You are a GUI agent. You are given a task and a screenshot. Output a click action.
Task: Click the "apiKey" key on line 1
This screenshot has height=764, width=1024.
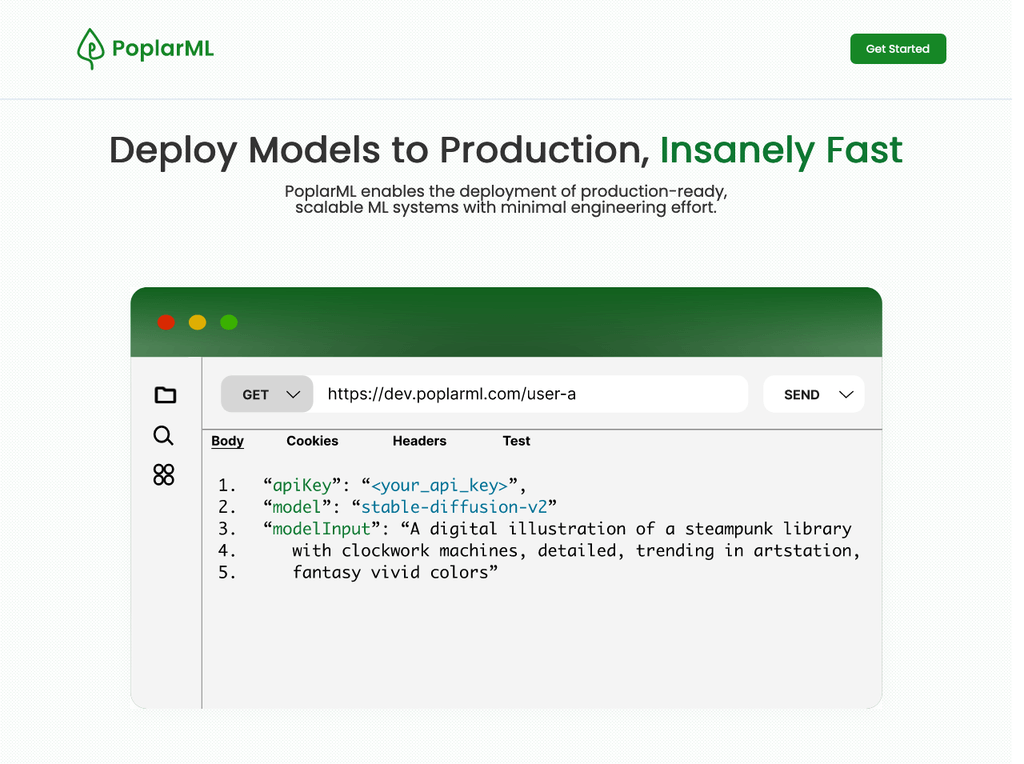302,485
